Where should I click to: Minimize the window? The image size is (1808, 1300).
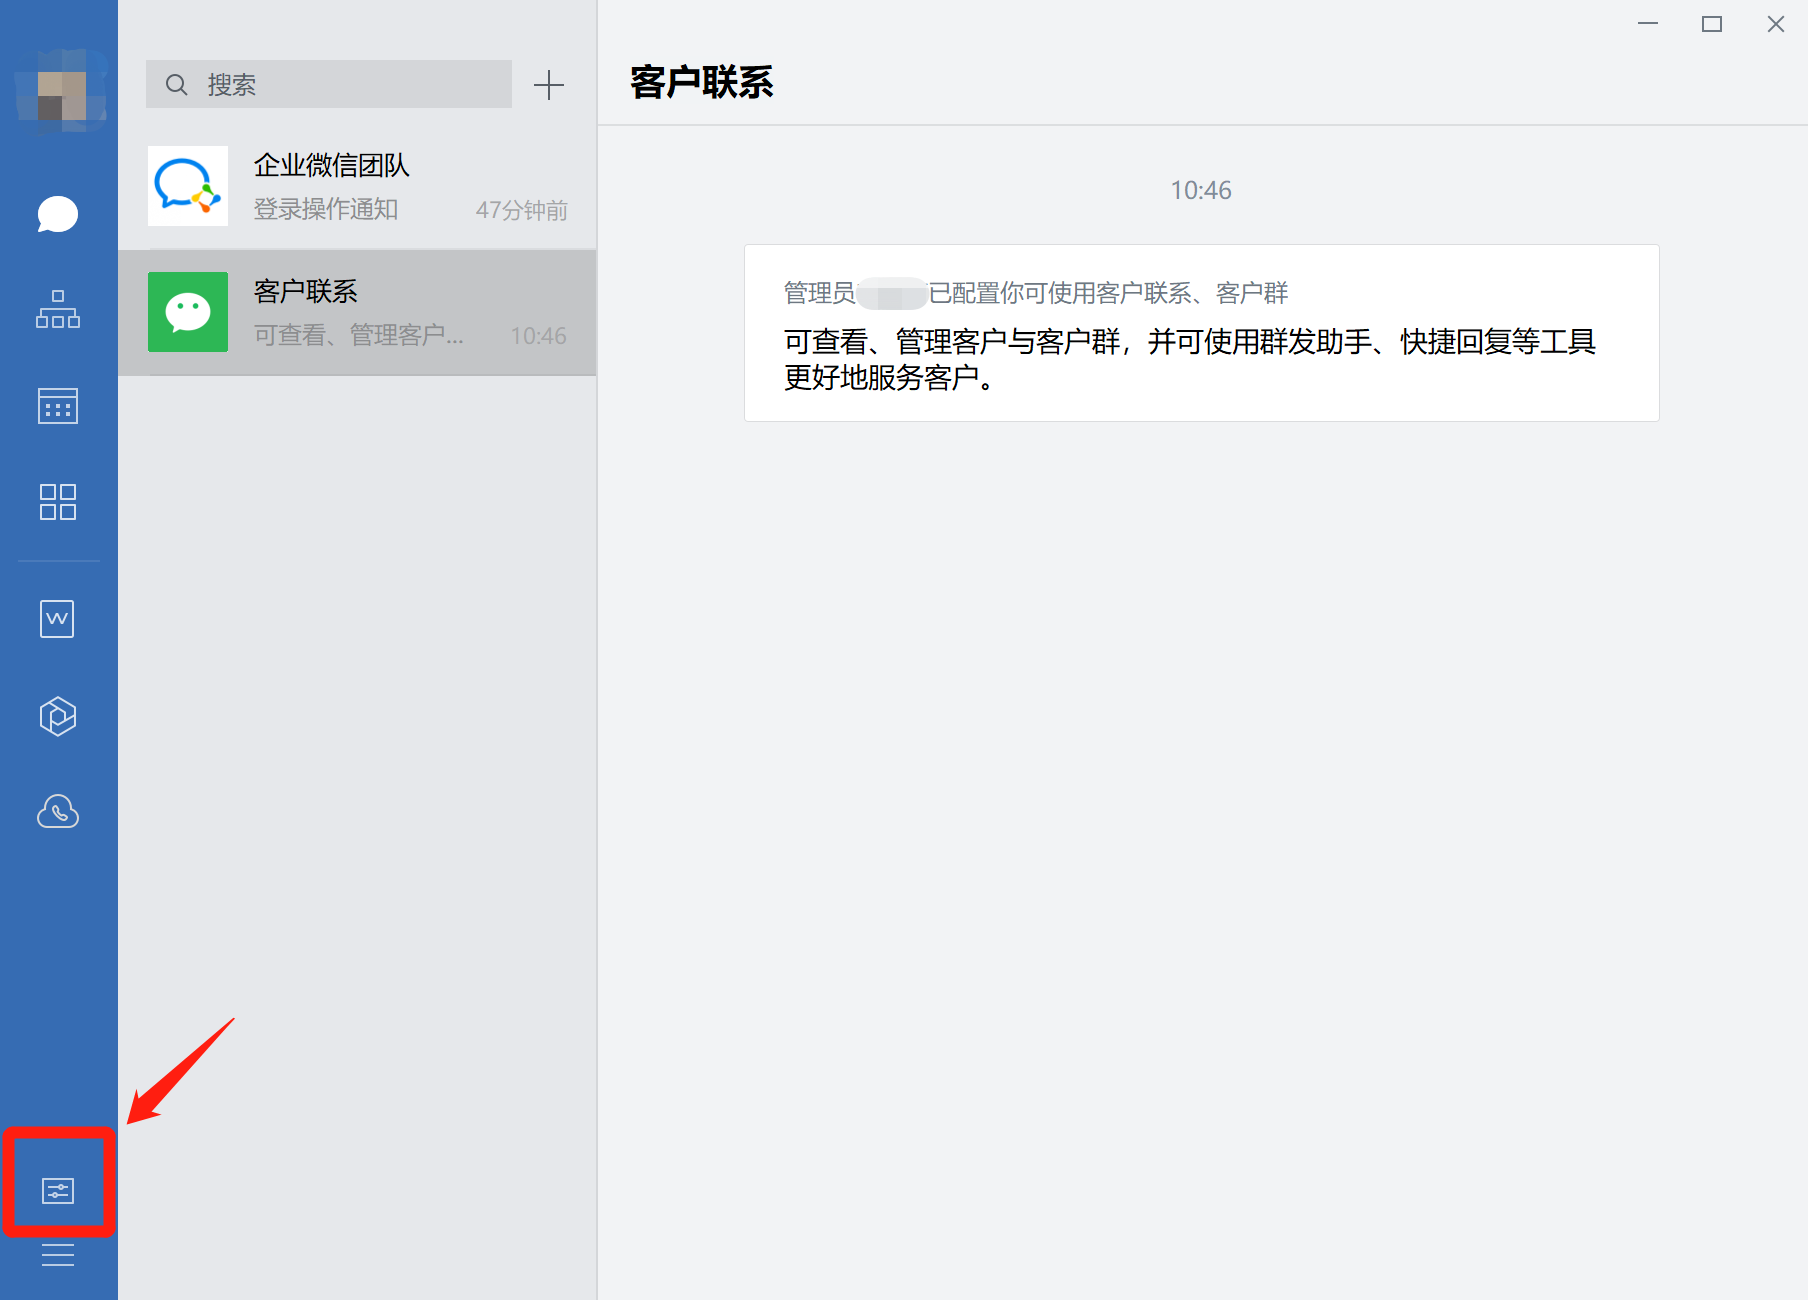[1648, 24]
